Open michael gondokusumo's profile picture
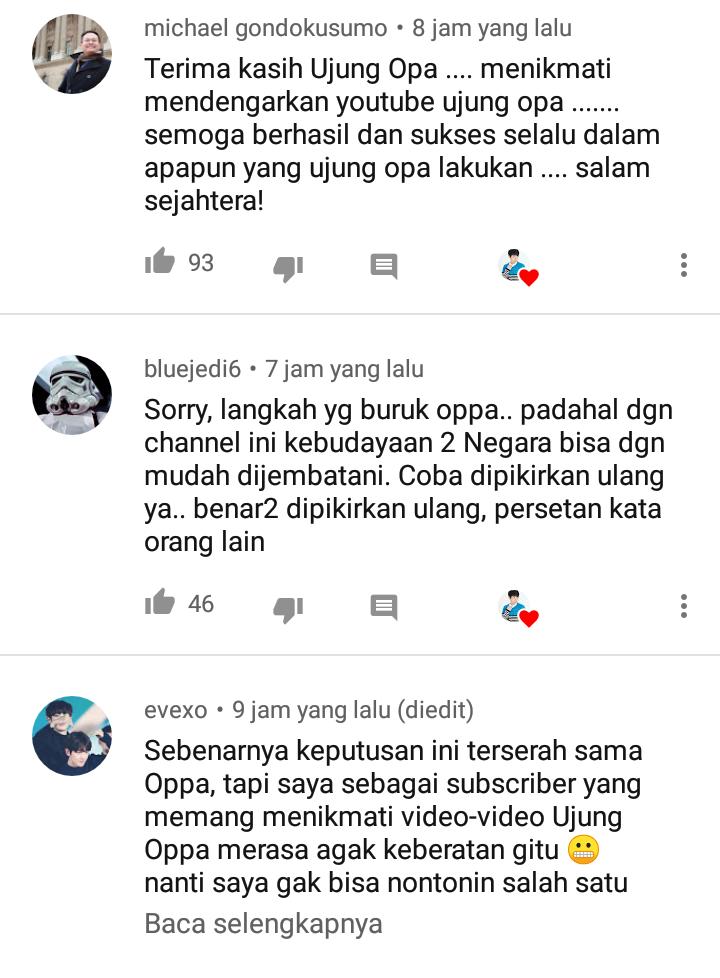 click(72, 54)
